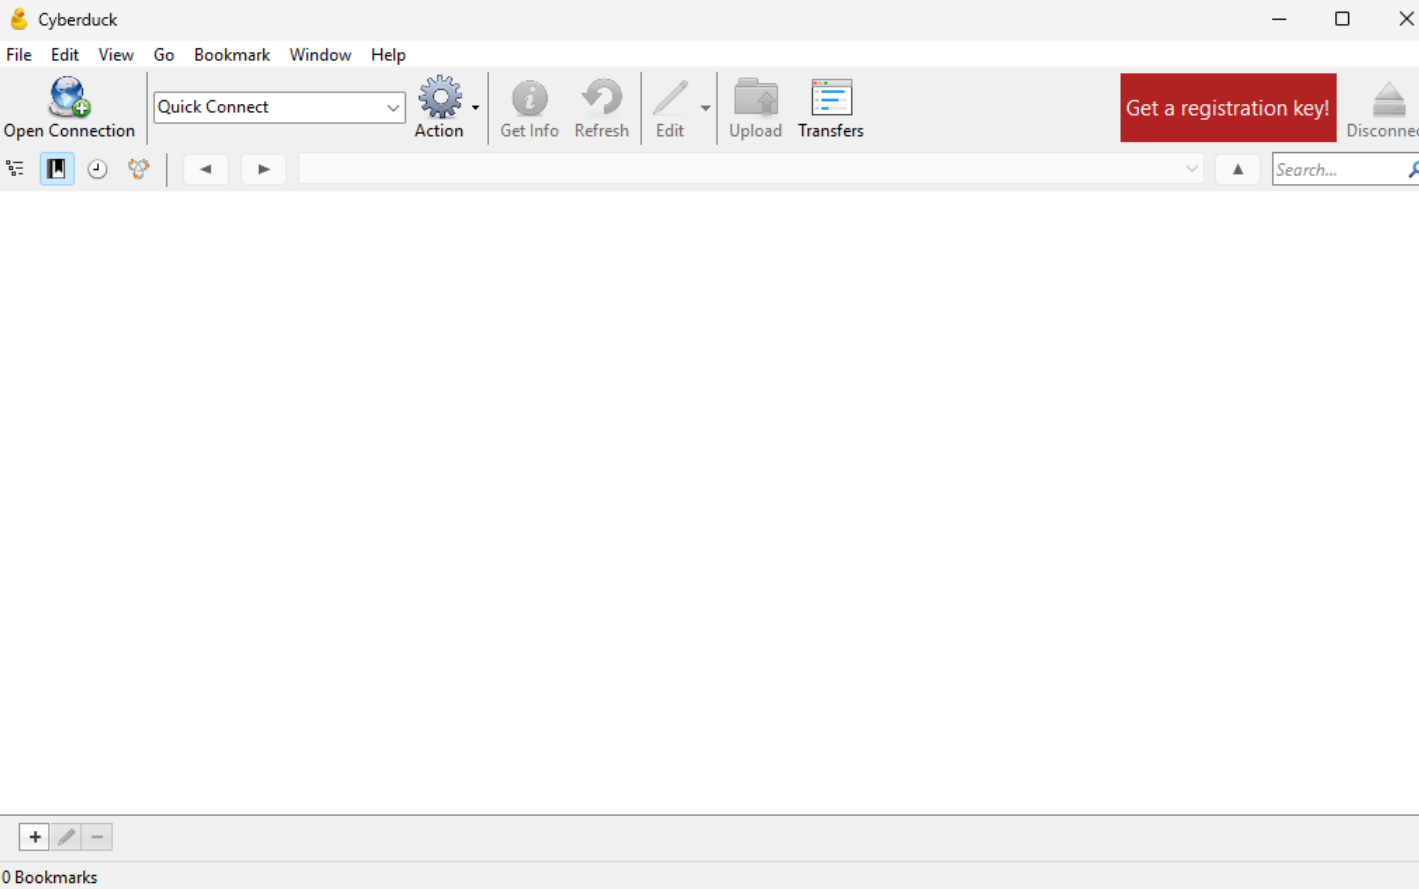This screenshot has width=1419, height=889.
Task: Click the Edit pencil toolbar icon
Action: tap(670, 98)
